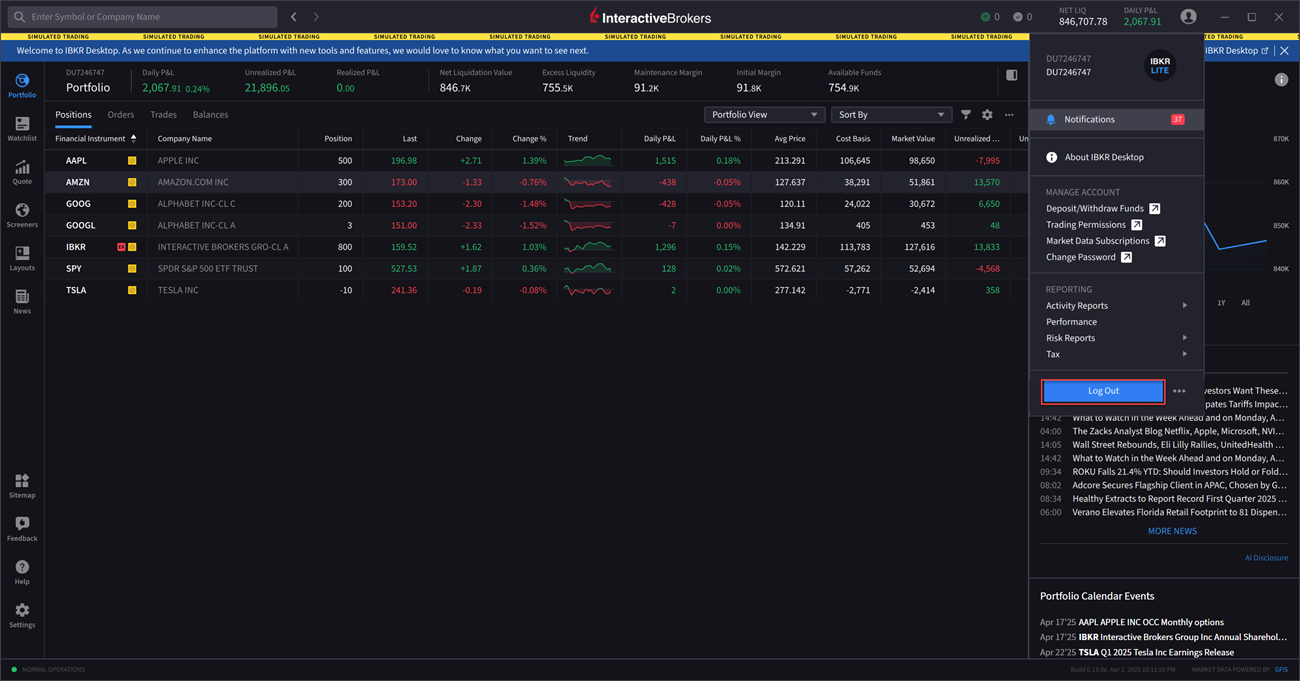Select the 1Y chart range
The width and height of the screenshot is (1300, 681).
[1222, 303]
